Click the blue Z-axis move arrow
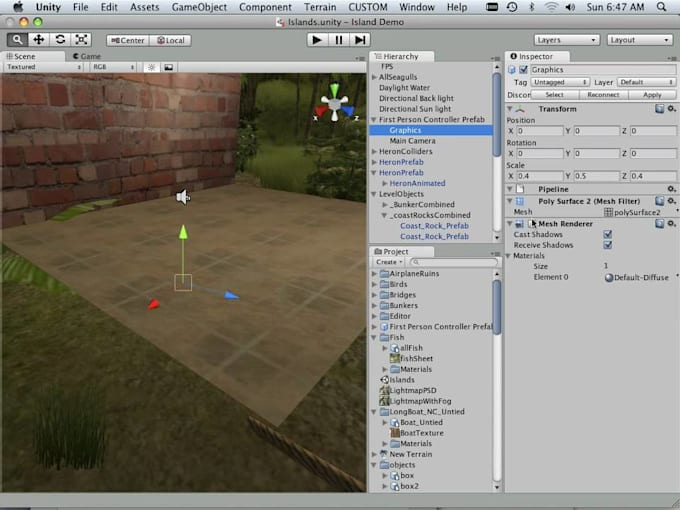 [232, 296]
